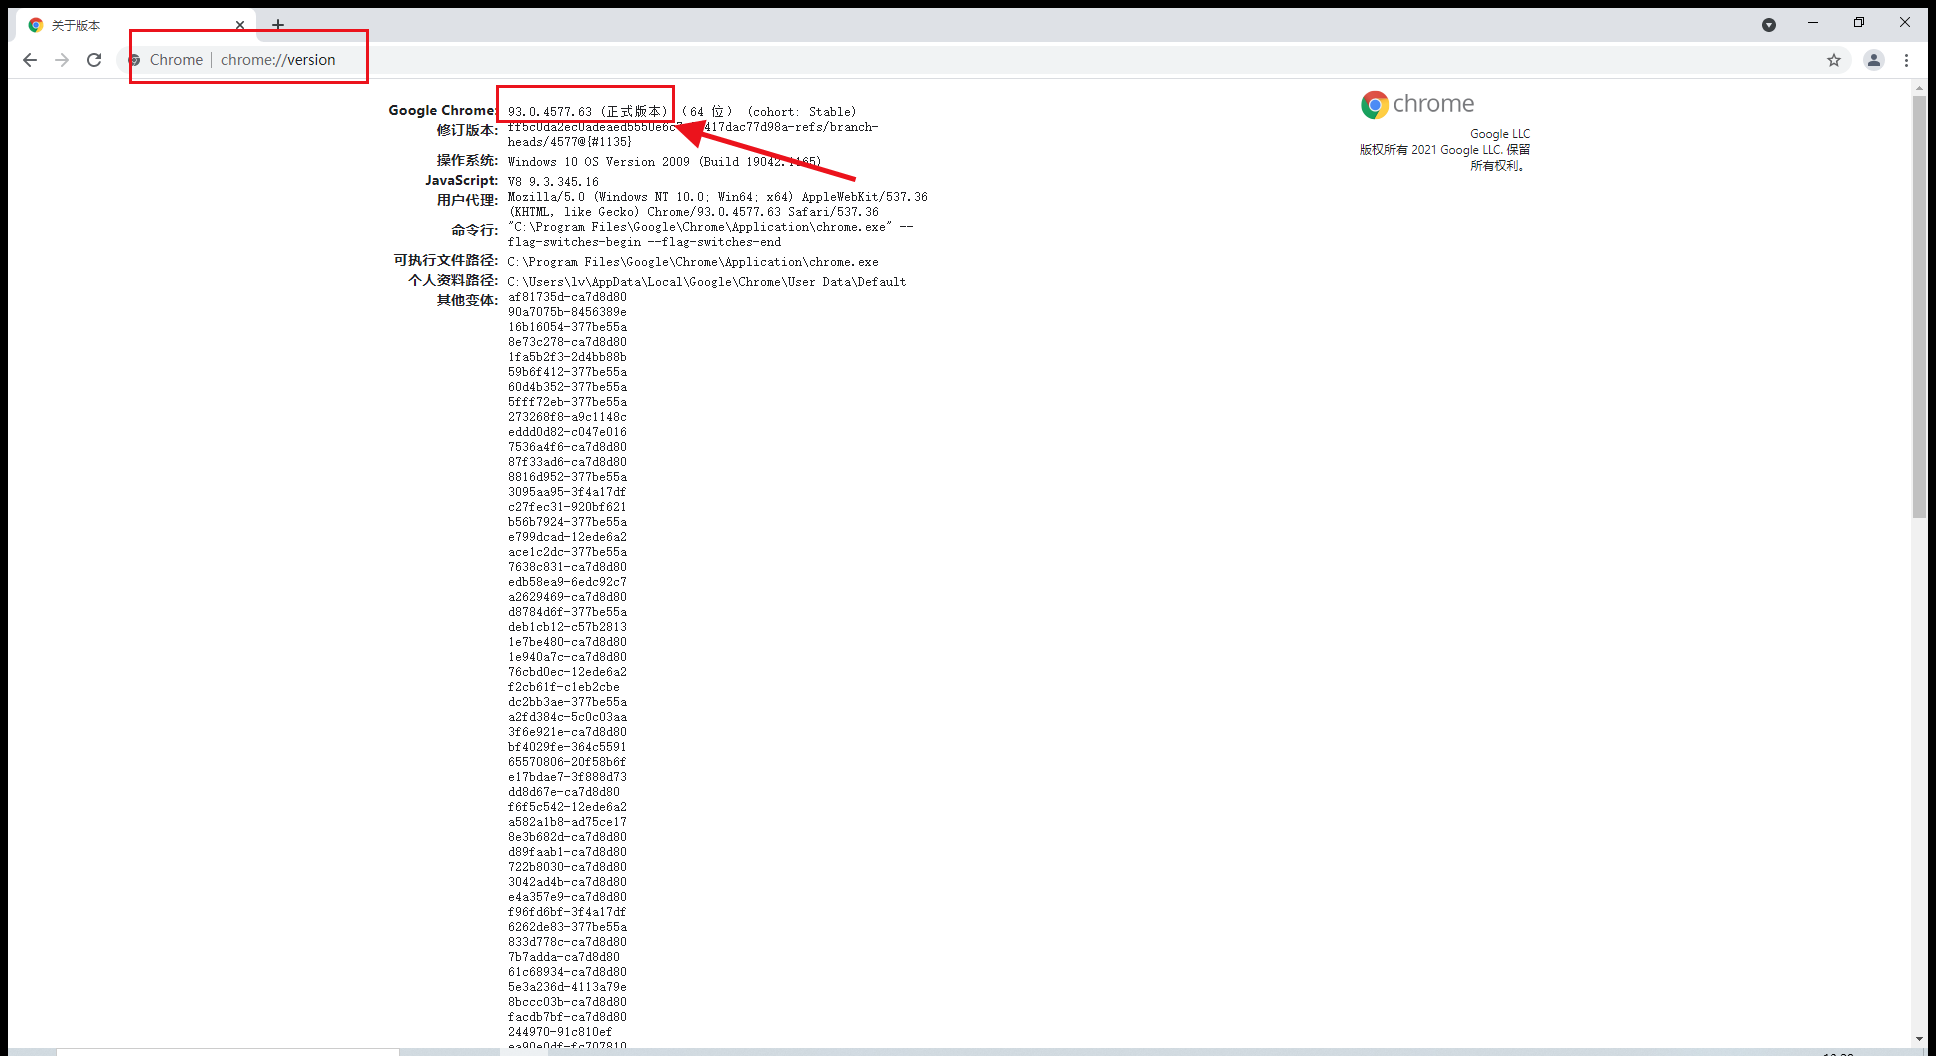Select the 关于版本 tab
This screenshot has height=1056, width=1936.
(137, 25)
